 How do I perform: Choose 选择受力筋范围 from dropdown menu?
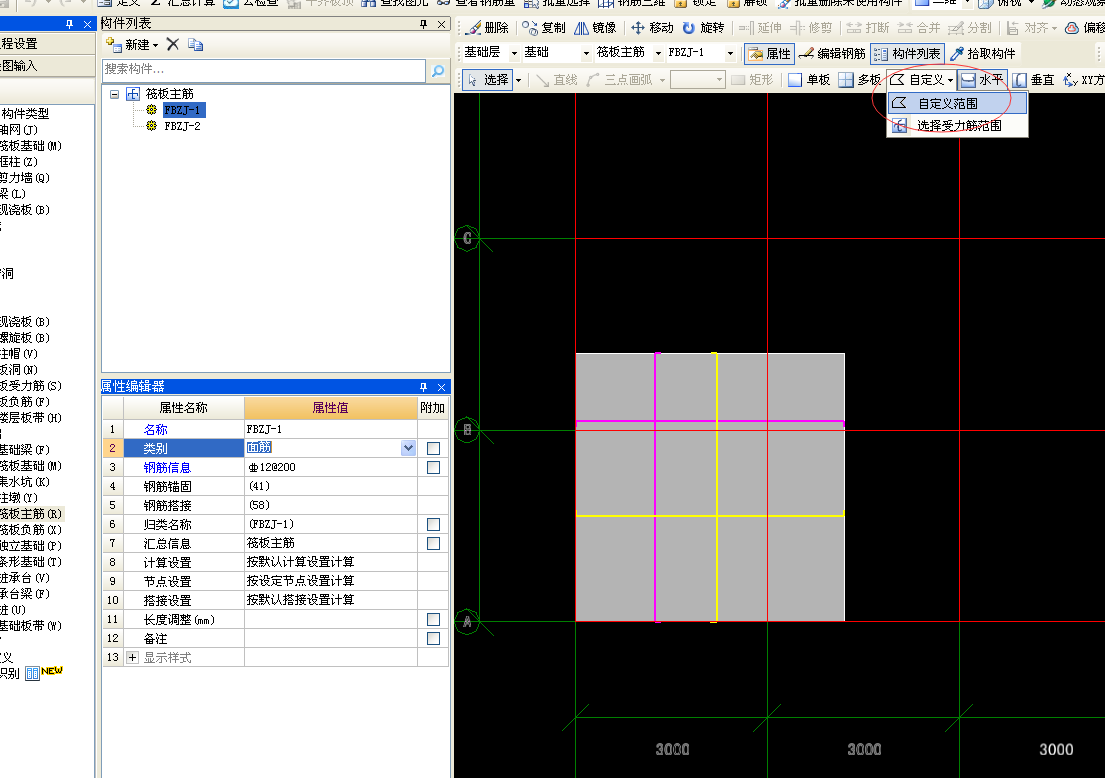(957, 125)
